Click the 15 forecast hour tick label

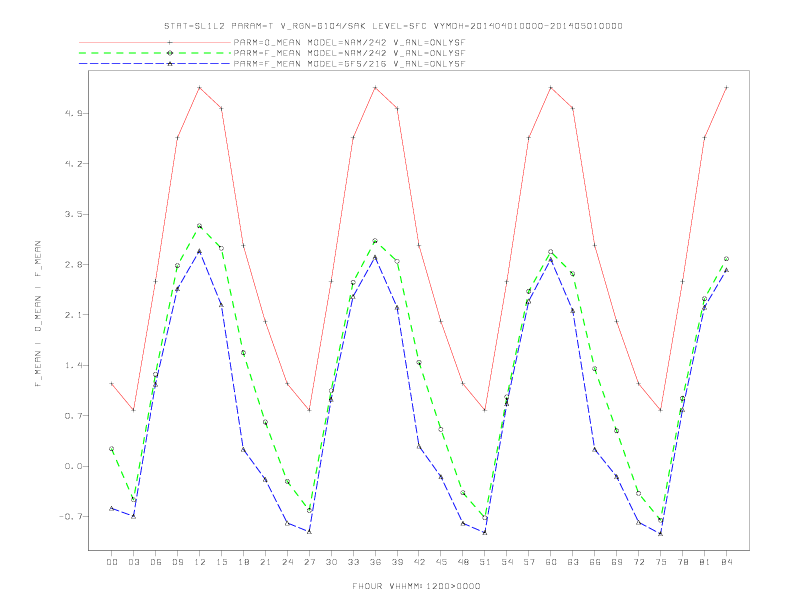[x=221, y=562]
